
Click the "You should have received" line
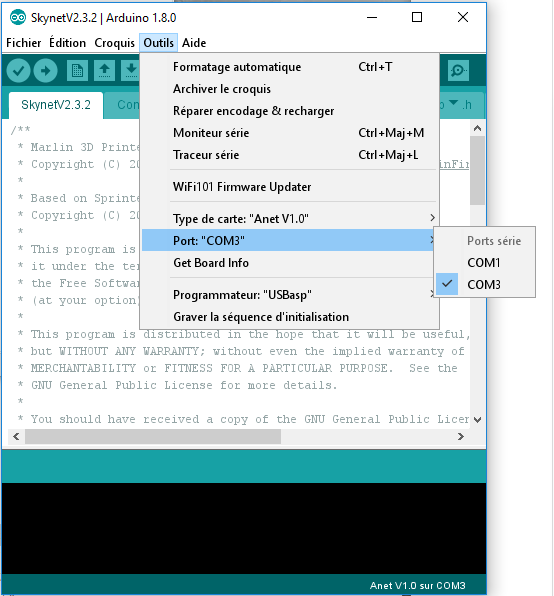click(x=243, y=419)
